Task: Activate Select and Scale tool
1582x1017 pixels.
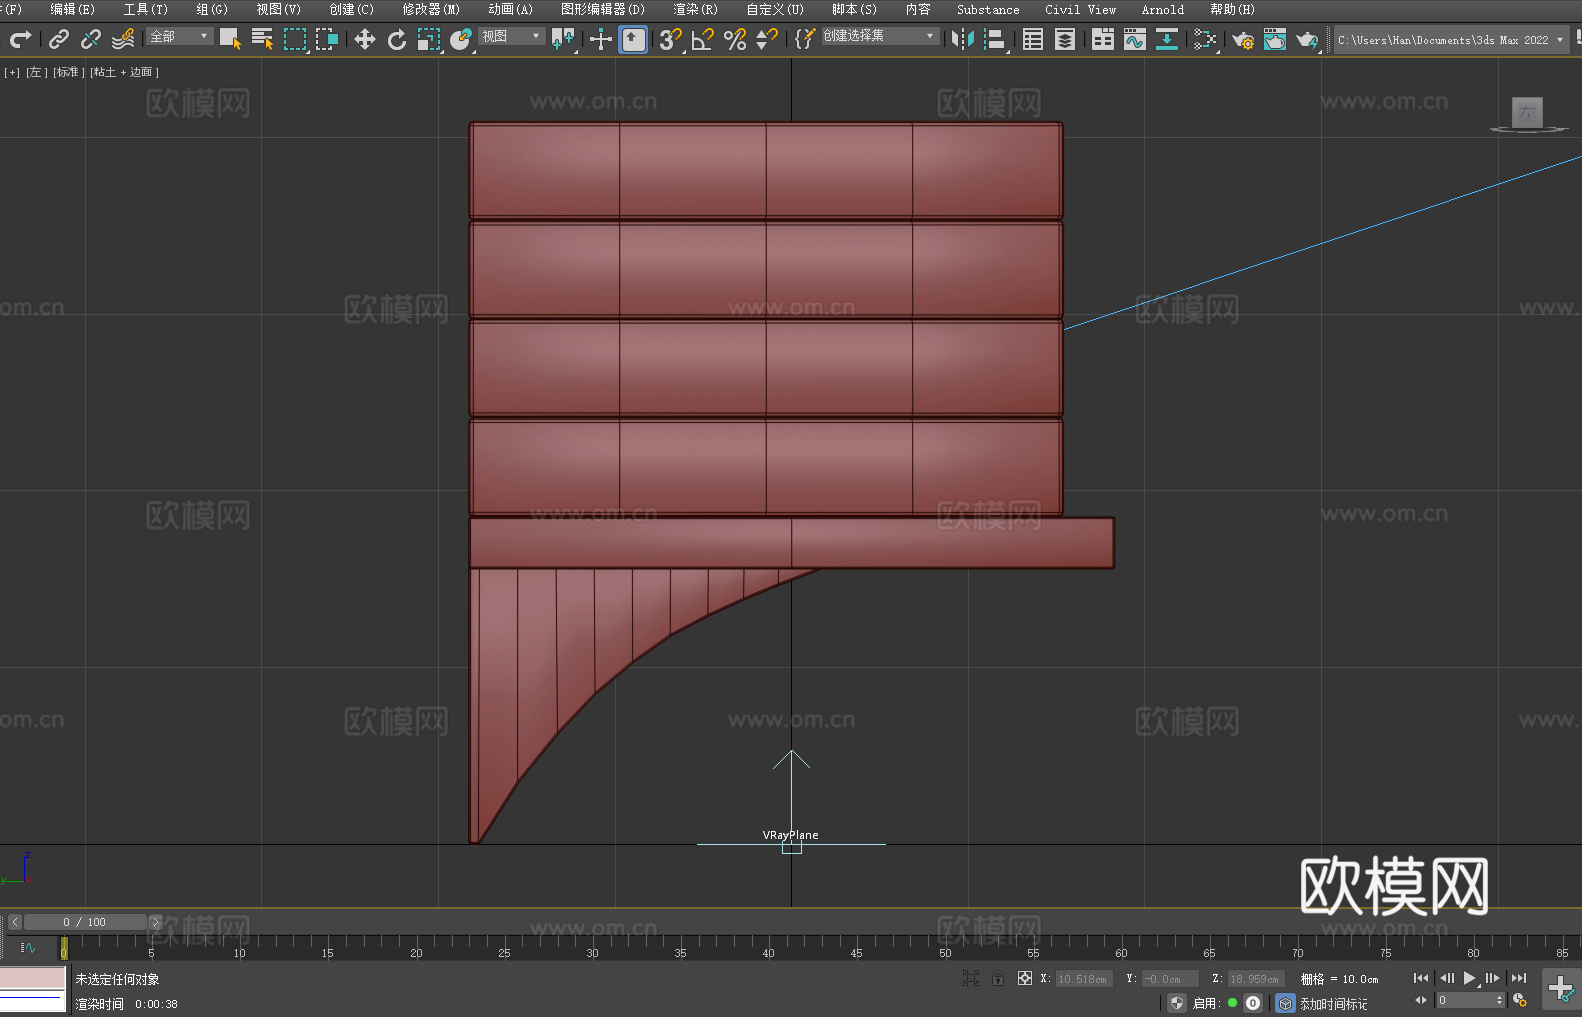Action: pos(429,39)
